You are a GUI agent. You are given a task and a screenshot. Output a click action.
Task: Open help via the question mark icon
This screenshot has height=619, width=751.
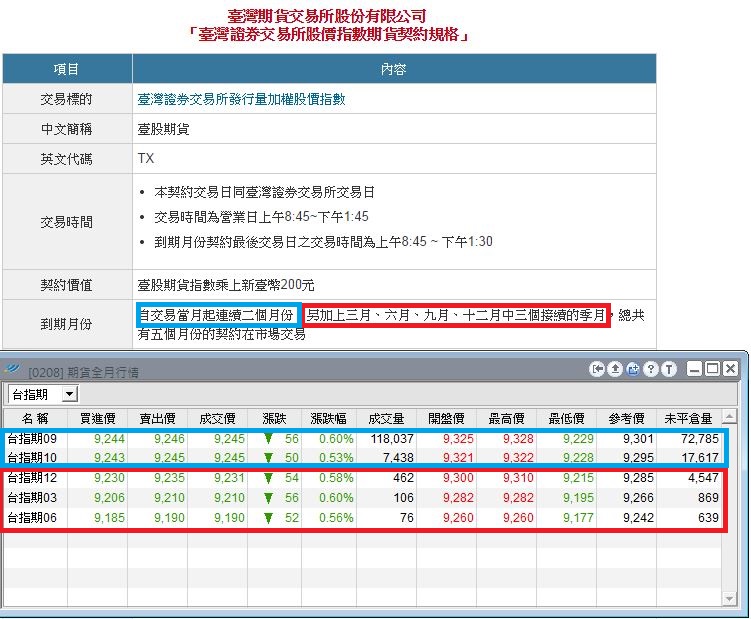(651, 369)
